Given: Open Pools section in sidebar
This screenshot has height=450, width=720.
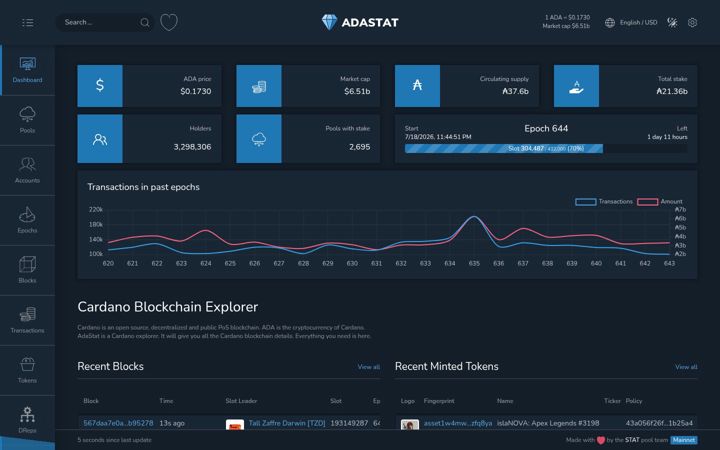Looking at the screenshot, I should tap(28, 120).
